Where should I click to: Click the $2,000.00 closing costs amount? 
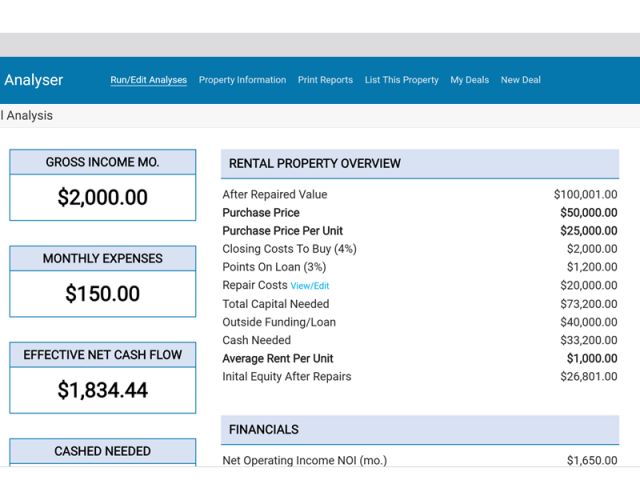592,249
